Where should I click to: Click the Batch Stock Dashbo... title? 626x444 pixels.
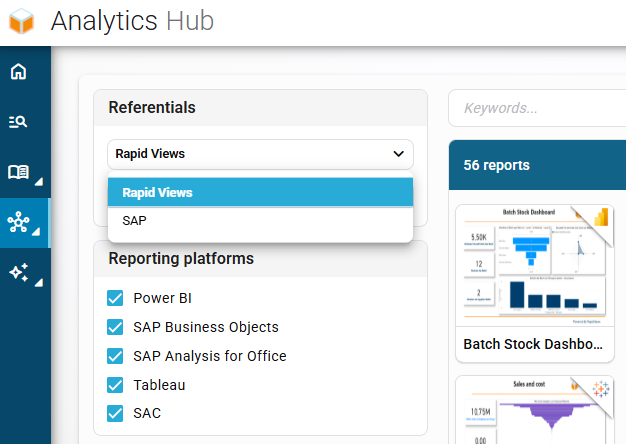[533, 344]
